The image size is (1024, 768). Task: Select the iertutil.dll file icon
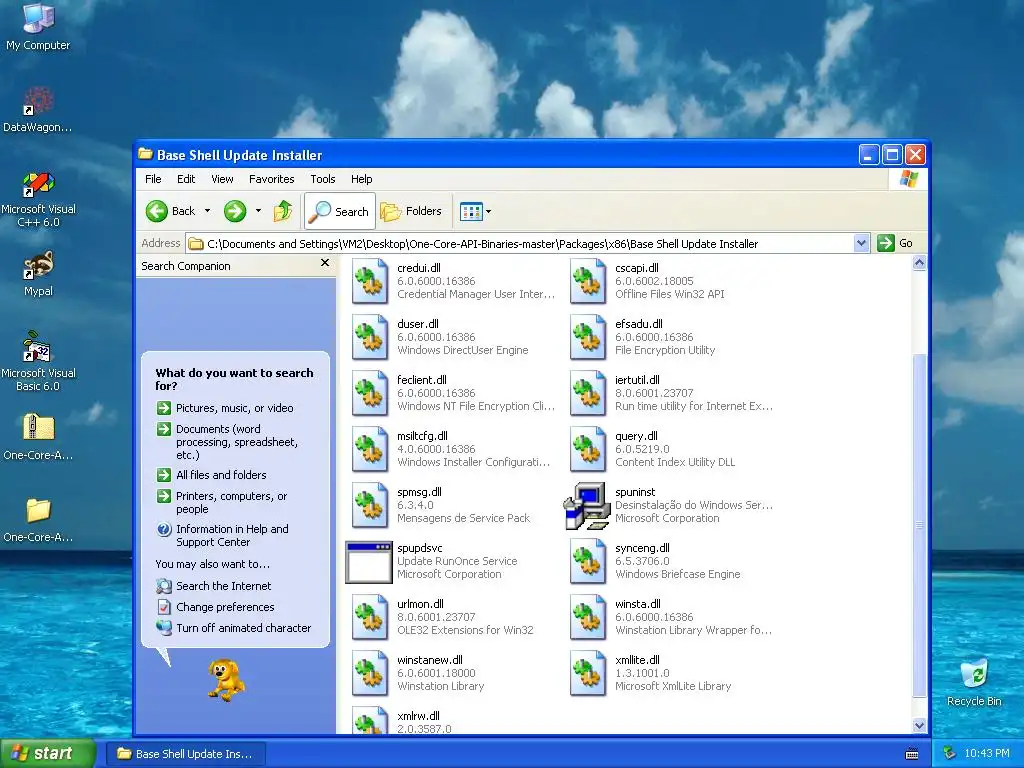click(588, 394)
